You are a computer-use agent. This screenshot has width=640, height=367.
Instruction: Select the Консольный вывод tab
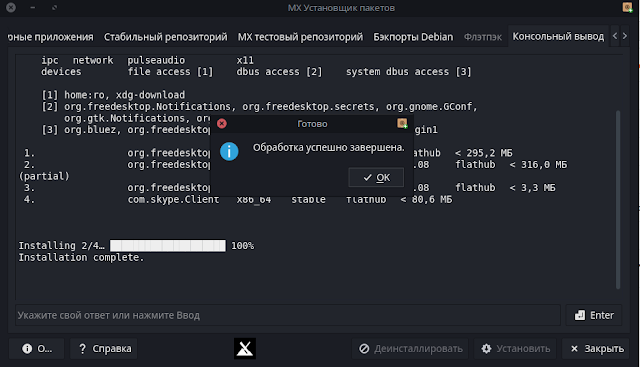click(x=558, y=36)
